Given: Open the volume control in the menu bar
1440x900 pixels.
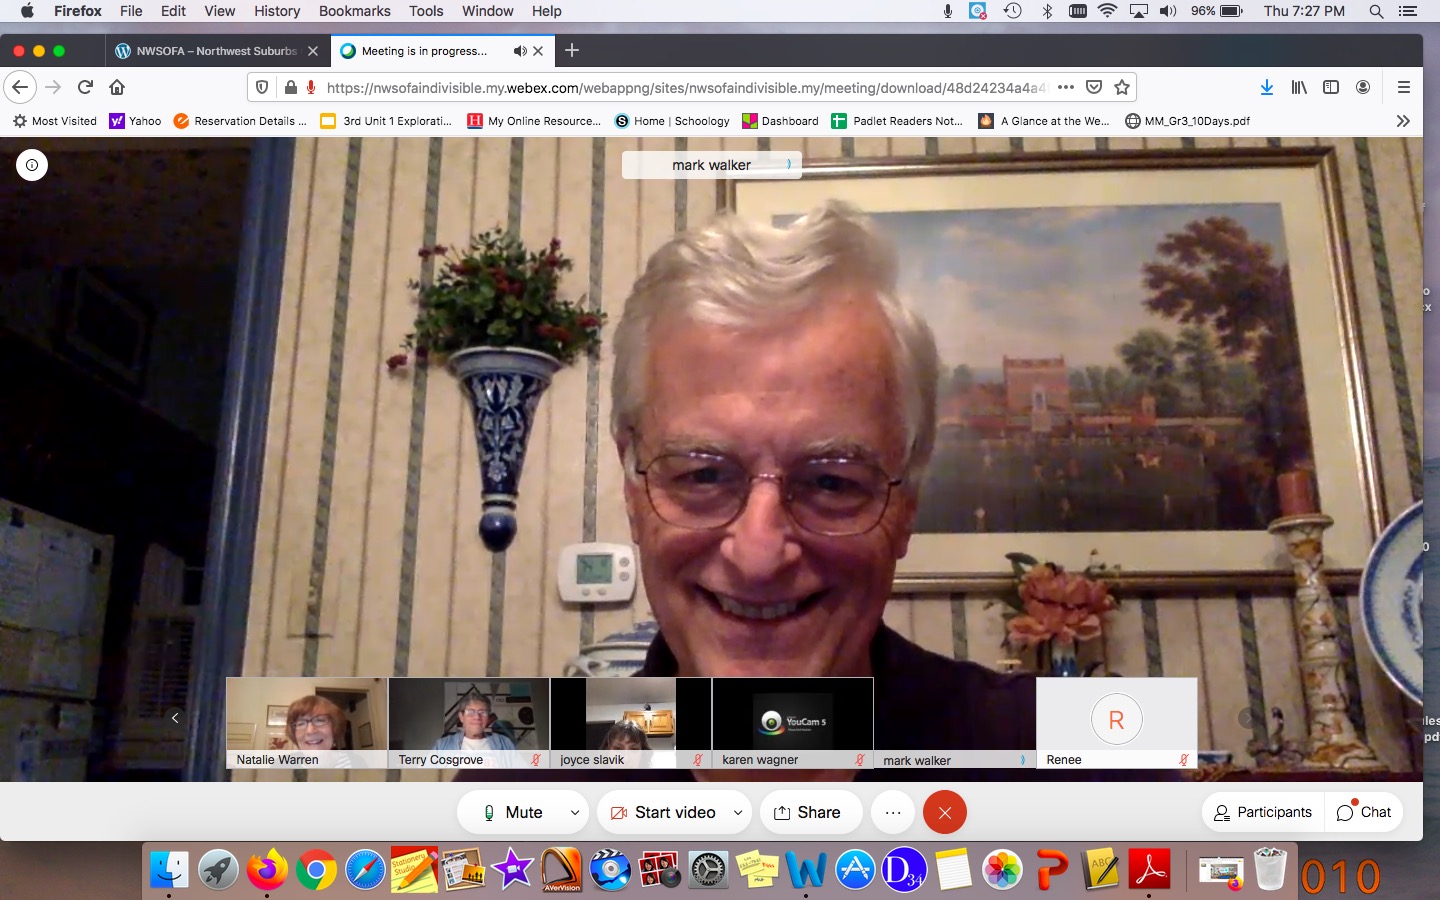Looking at the screenshot, I should (1168, 11).
